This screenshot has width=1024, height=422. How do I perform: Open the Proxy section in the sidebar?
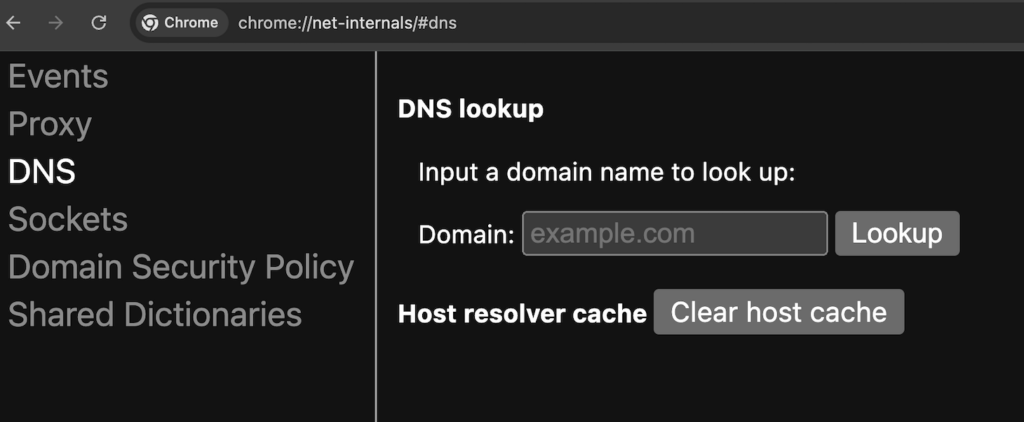pos(50,124)
